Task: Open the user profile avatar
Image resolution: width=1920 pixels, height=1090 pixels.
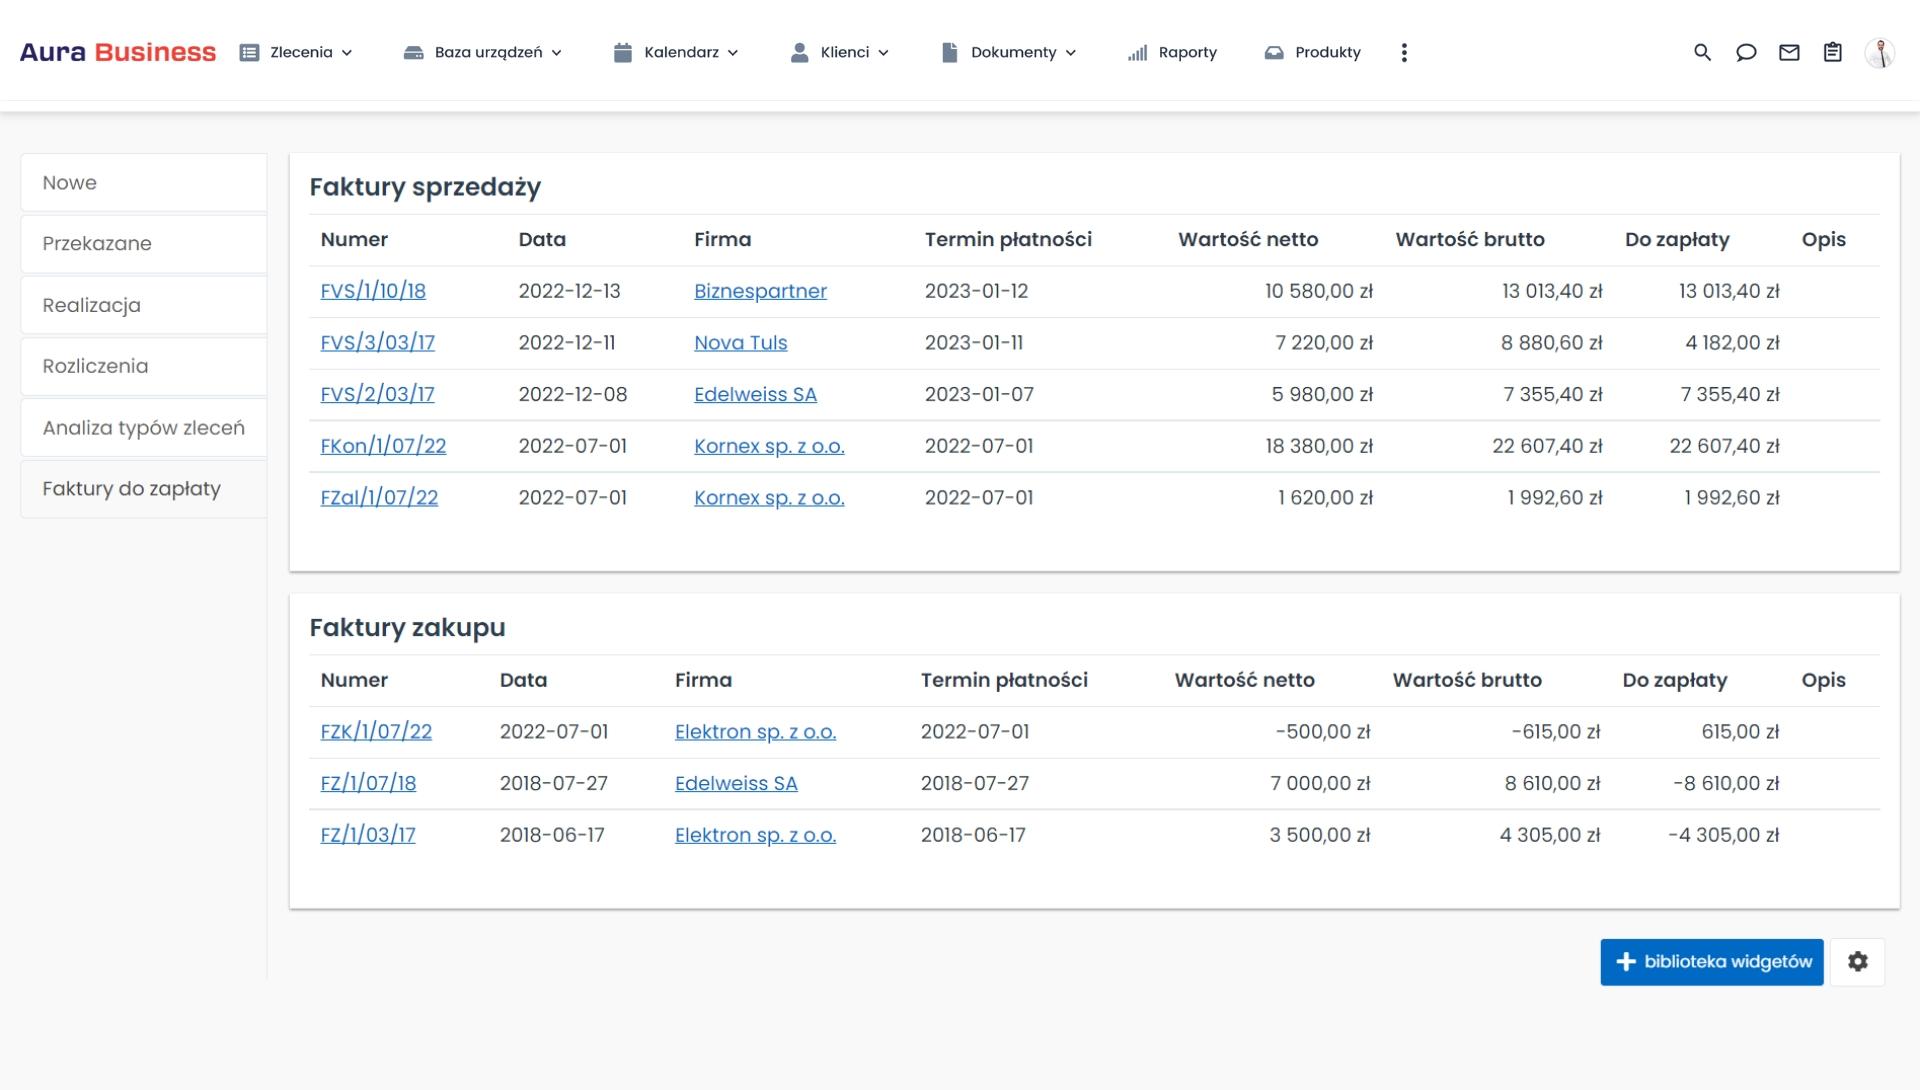Action: (1880, 52)
